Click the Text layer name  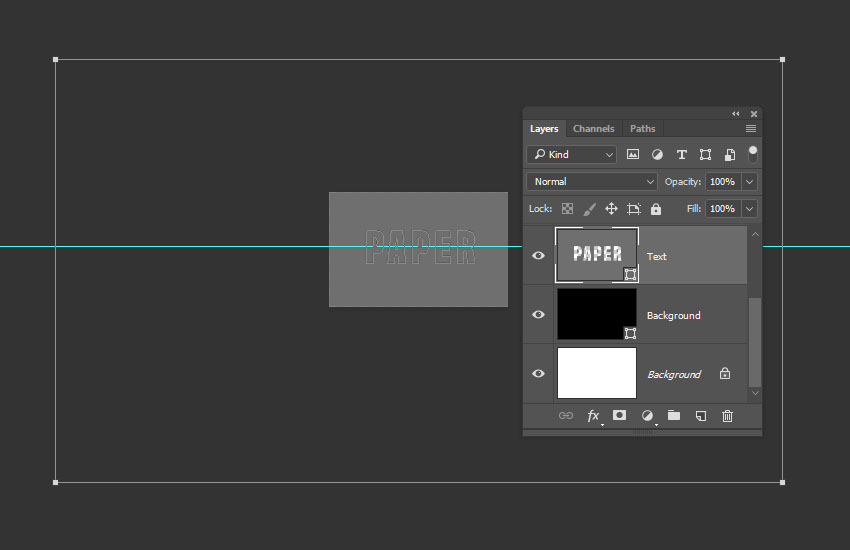pos(656,256)
